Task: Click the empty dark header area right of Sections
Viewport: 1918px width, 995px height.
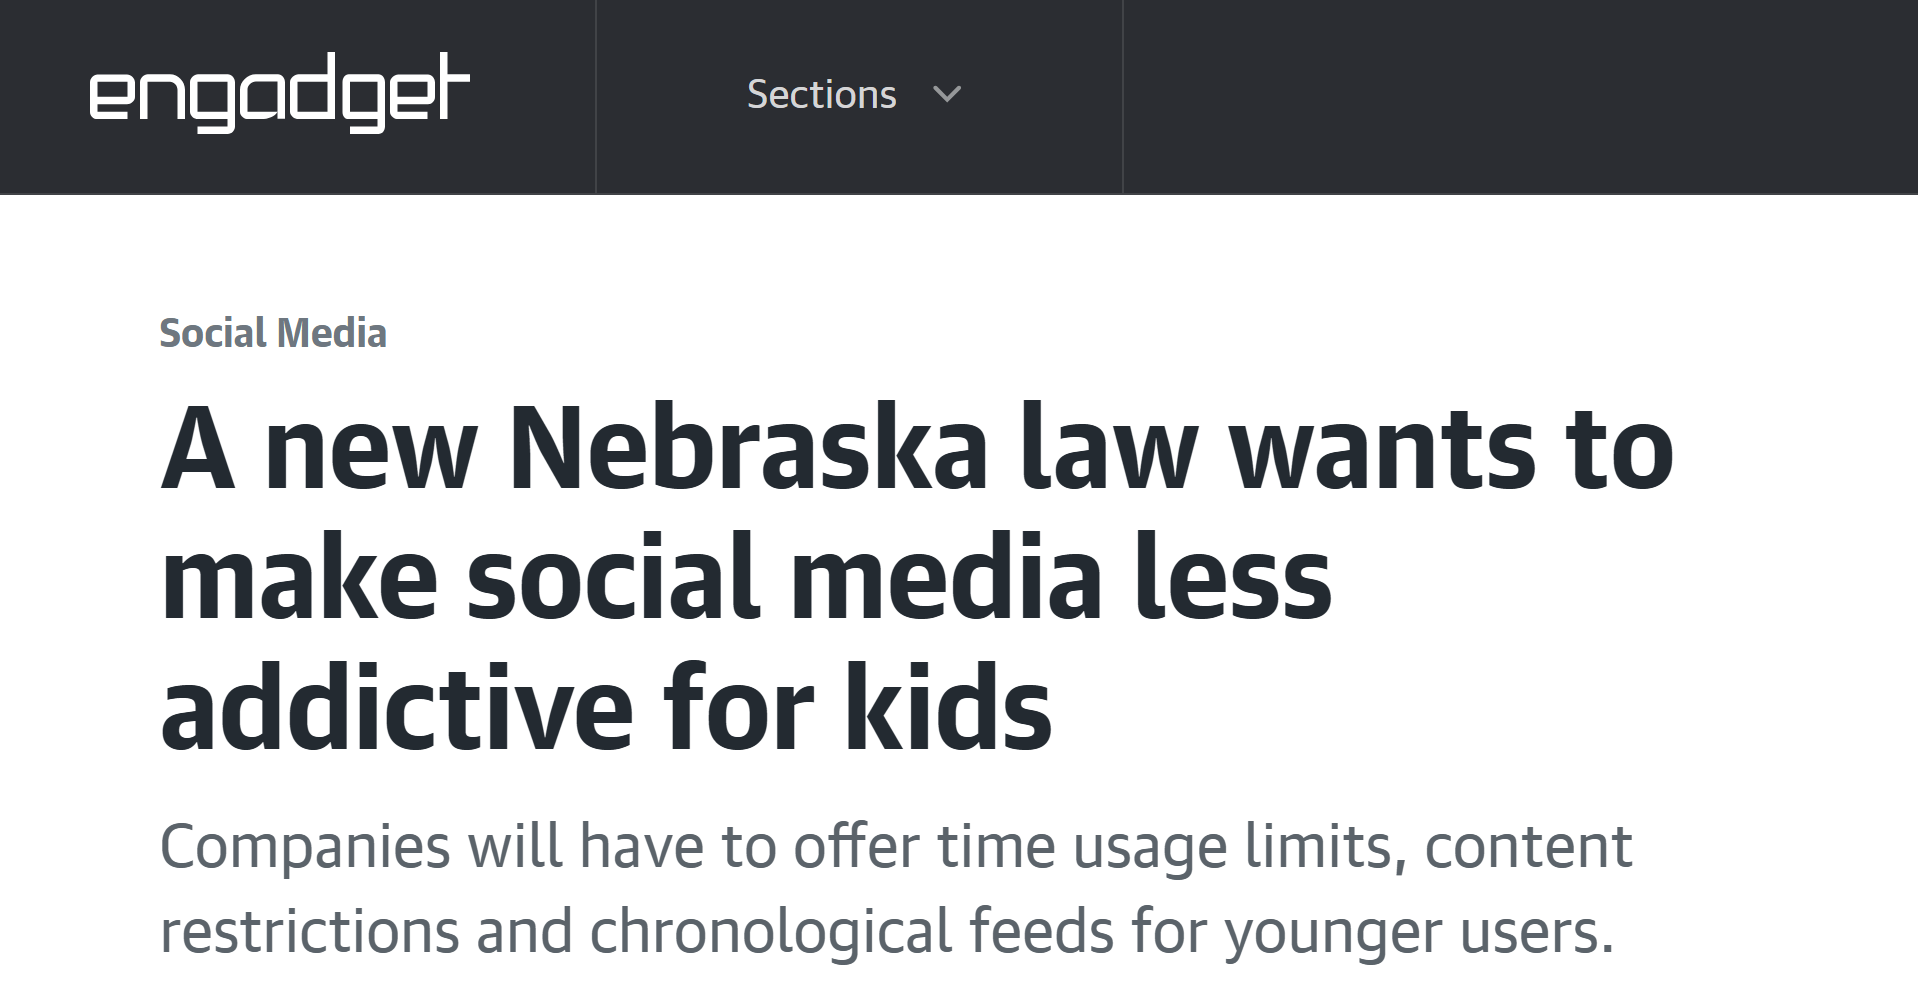Action: [1518, 95]
